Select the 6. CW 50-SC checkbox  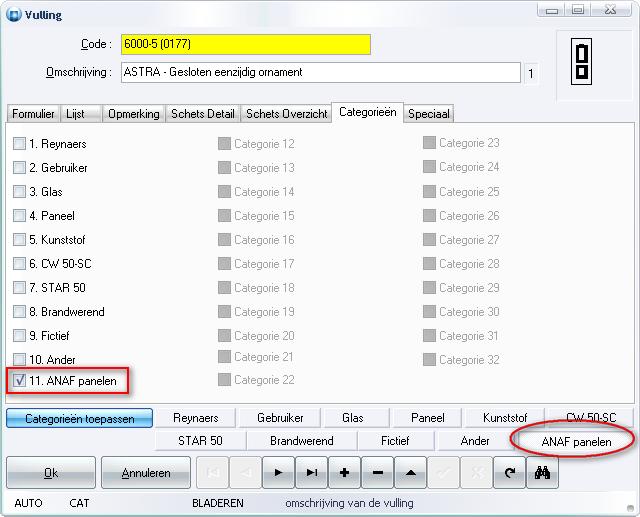pos(19,264)
